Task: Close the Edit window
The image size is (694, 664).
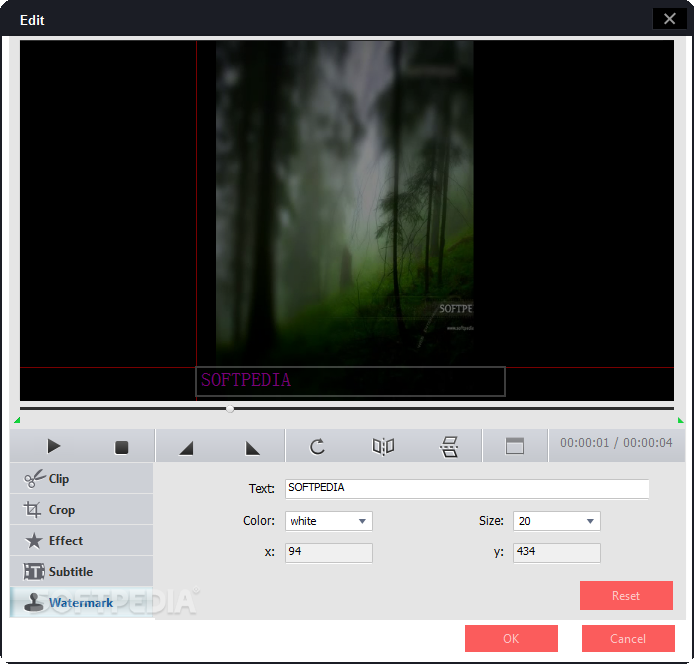Action: pos(669,19)
